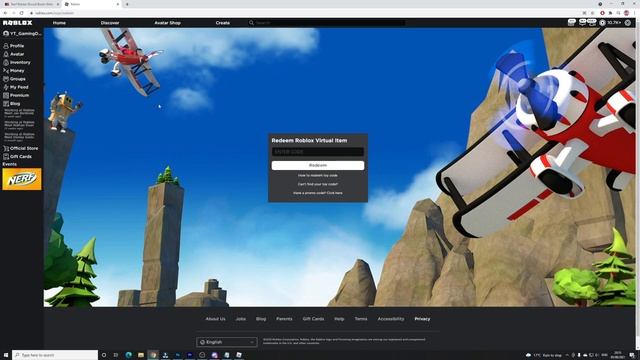
Task: Click 'Have a promo code? Click here' link
Action: (318, 193)
